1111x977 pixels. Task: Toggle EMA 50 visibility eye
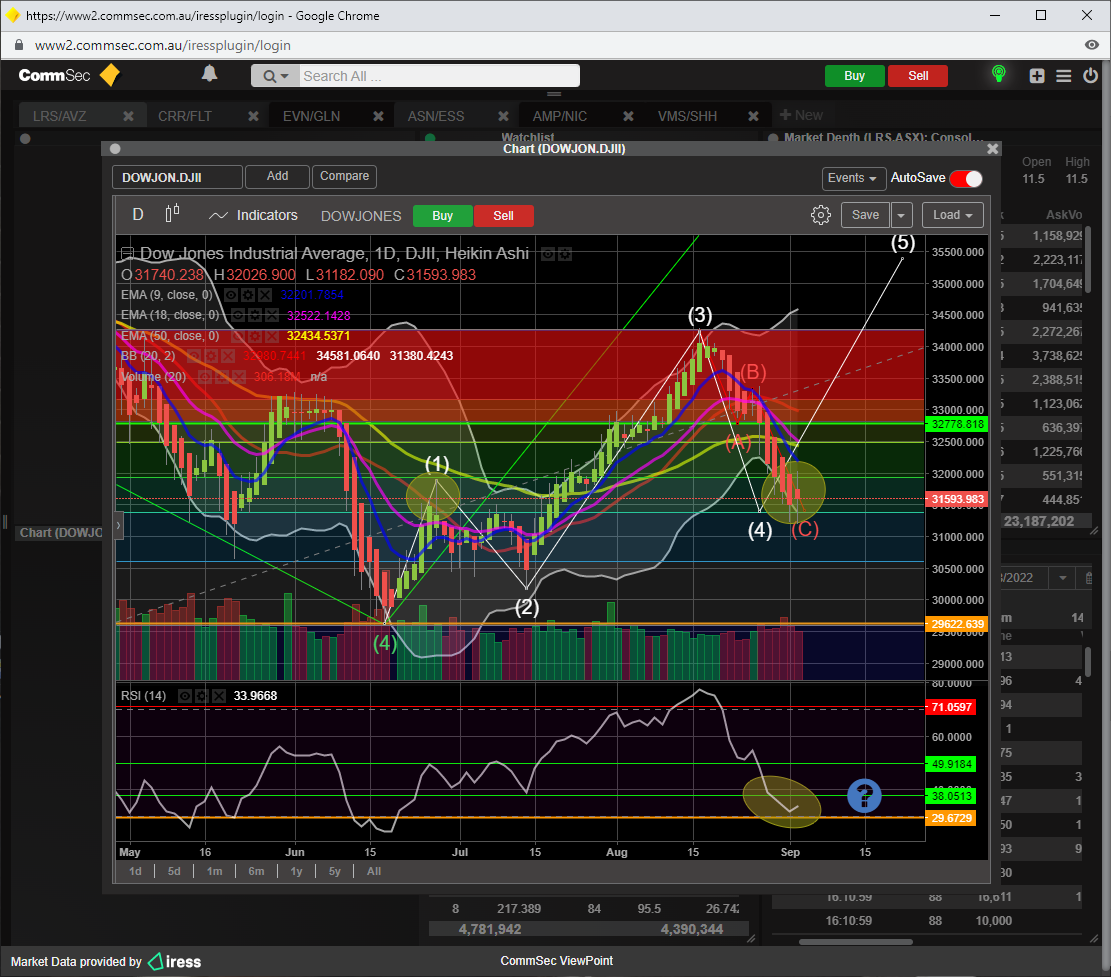pos(238,336)
